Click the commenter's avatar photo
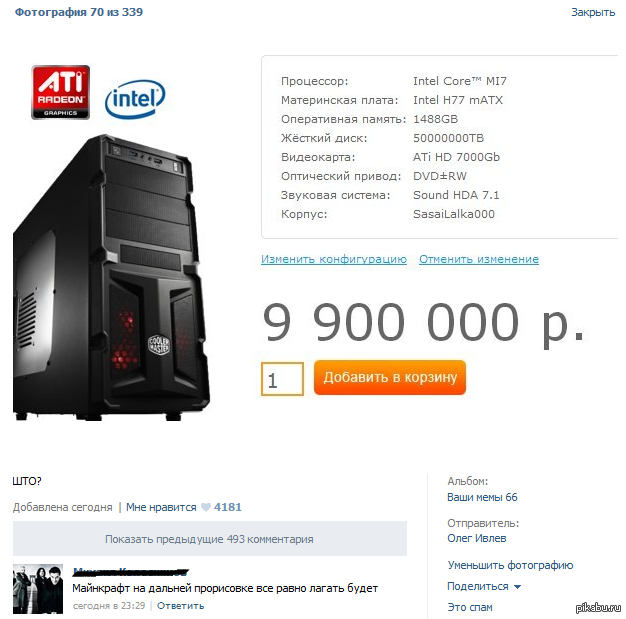The image size is (626, 619). coord(38,589)
